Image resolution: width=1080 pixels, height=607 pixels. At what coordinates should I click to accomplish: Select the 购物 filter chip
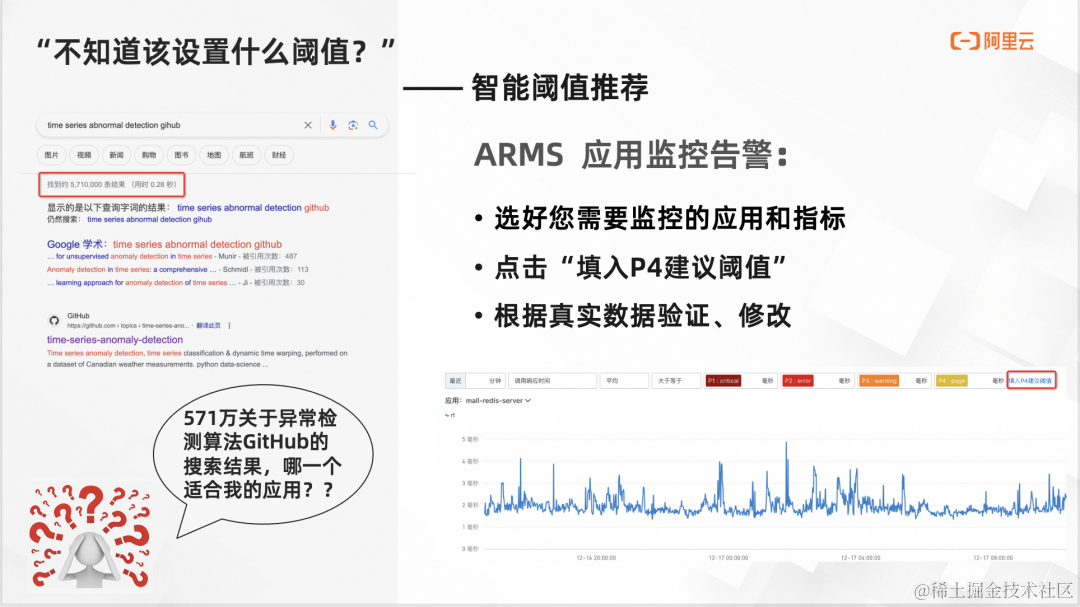(x=149, y=155)
